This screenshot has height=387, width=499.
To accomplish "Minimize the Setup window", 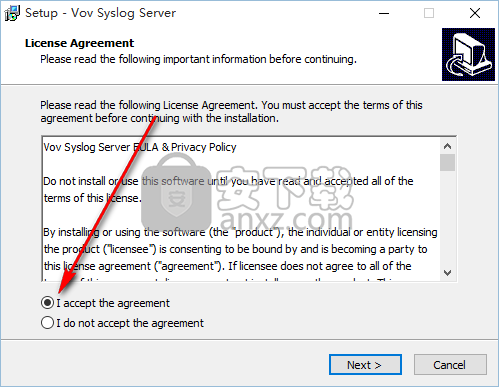I will pyautogui.click(x=384, y=13).
